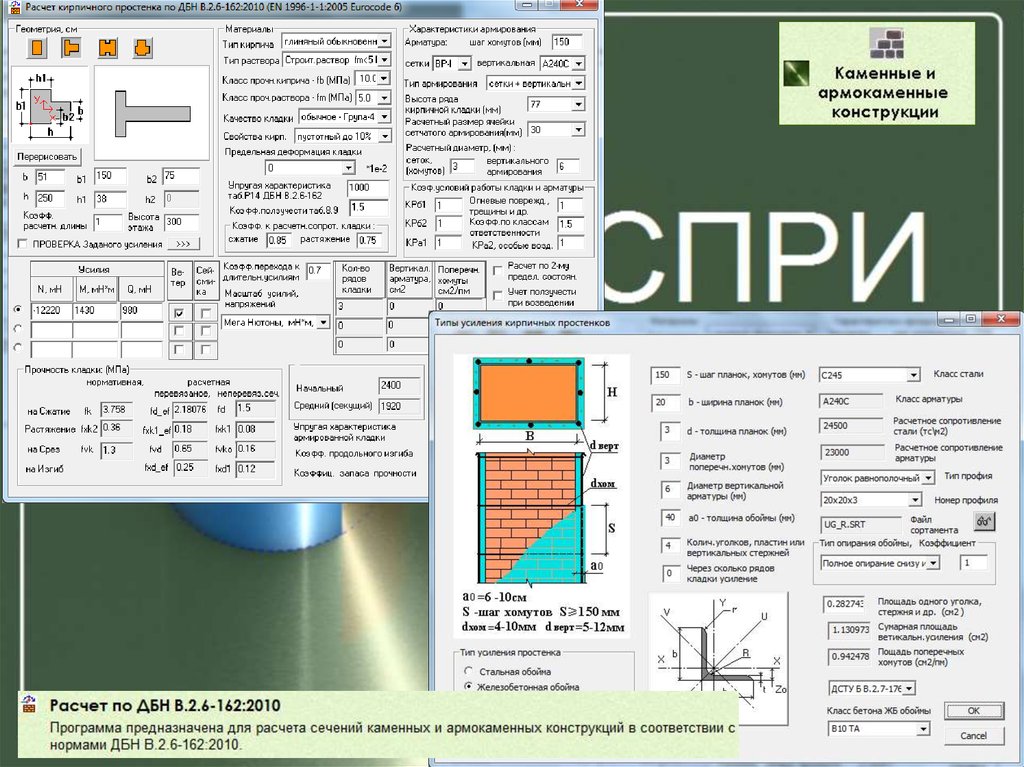Select the T-shaped section icon
Screen dimensions: 1024x767
[x=71, y=47]
